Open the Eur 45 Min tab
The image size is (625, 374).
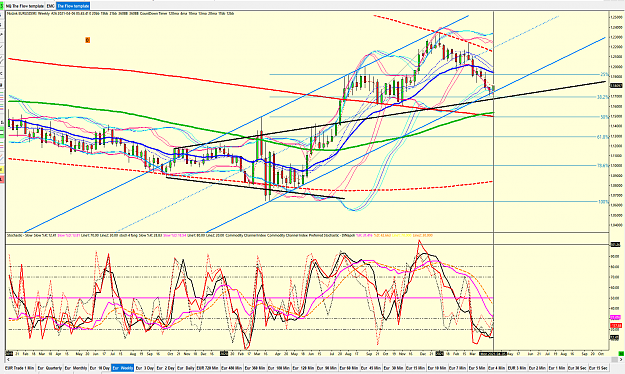(371, 368)
